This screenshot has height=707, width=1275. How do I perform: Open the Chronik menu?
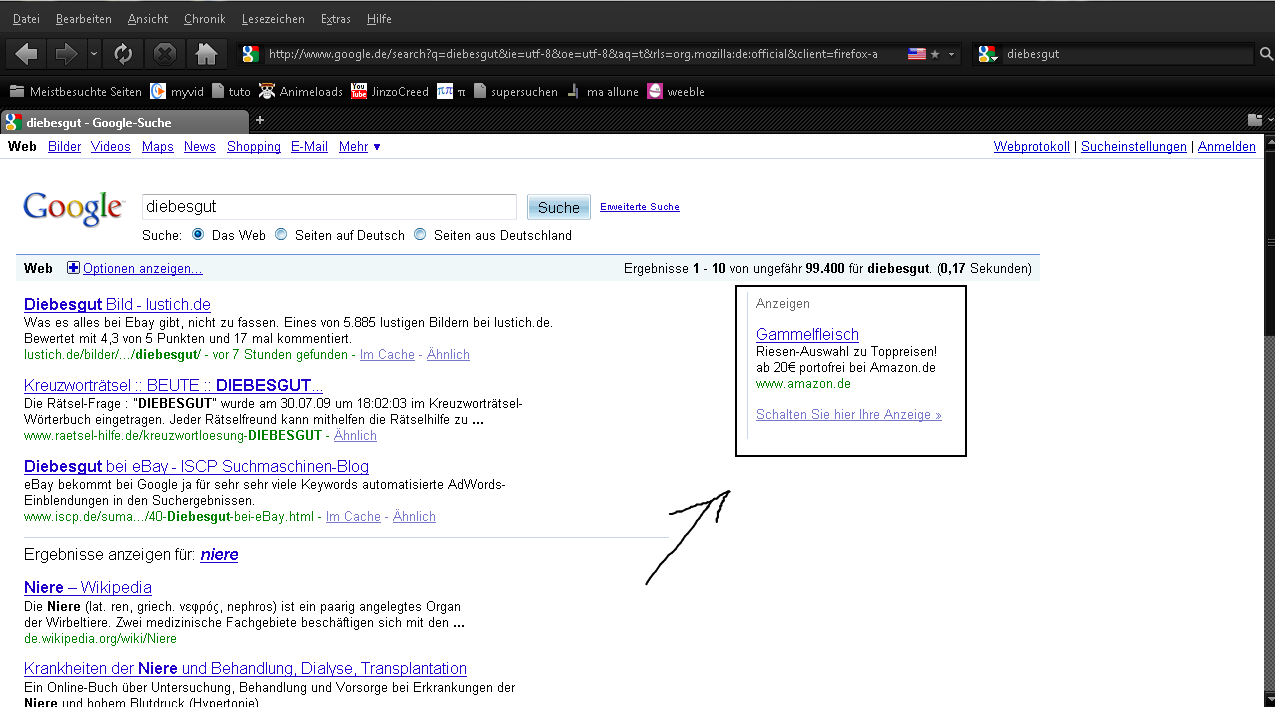click(205, 19)
